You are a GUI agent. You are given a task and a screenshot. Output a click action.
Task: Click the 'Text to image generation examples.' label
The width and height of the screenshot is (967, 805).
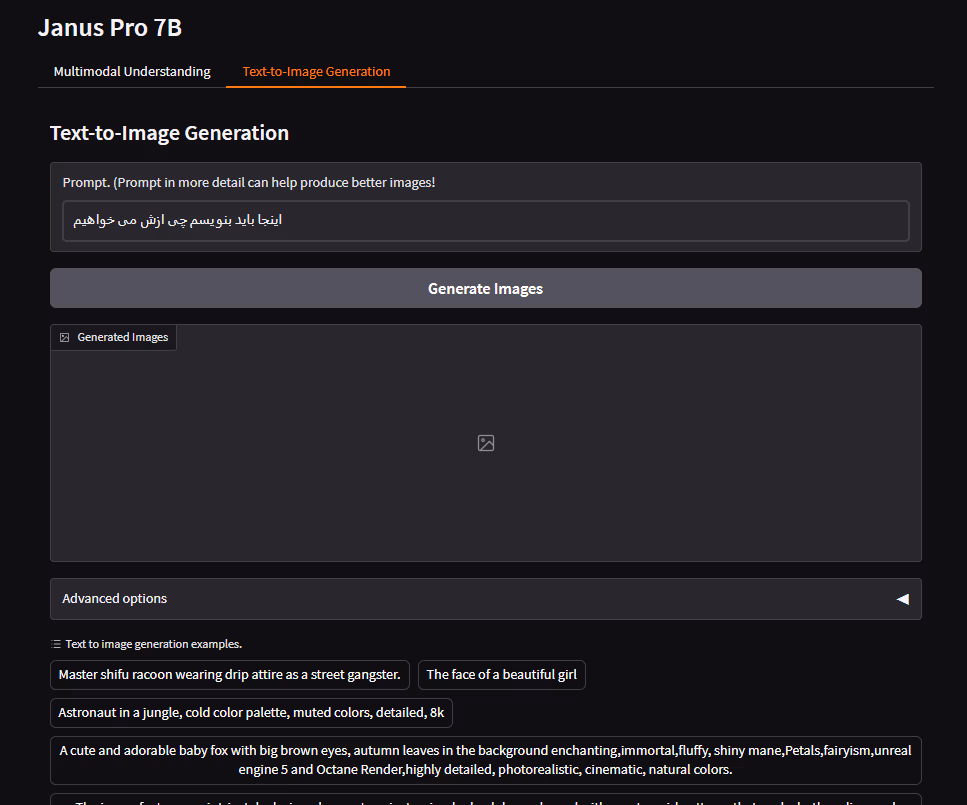tap(154, 644)
